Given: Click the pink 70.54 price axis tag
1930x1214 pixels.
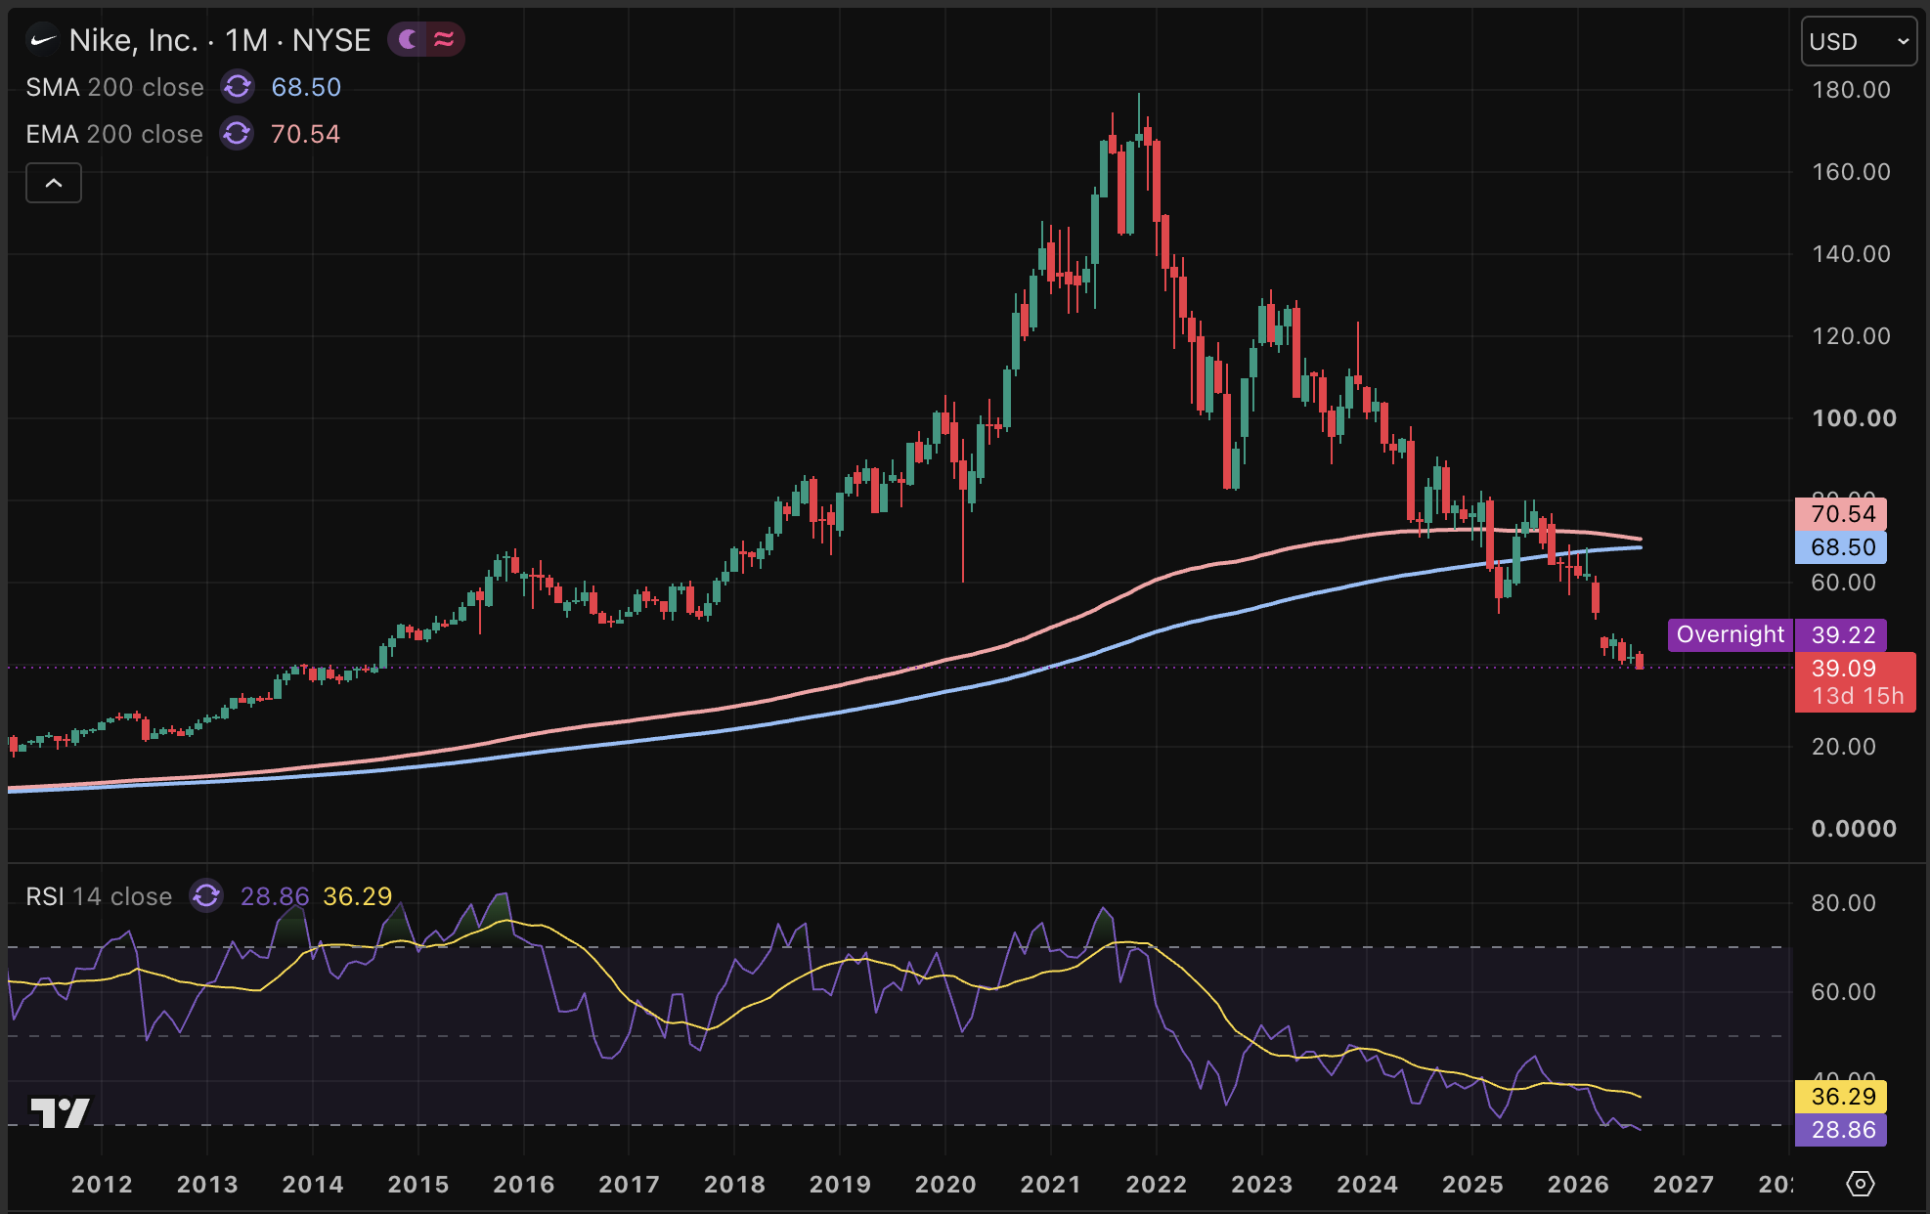Looking at the screenshot, I should [x=1841, y=514].
